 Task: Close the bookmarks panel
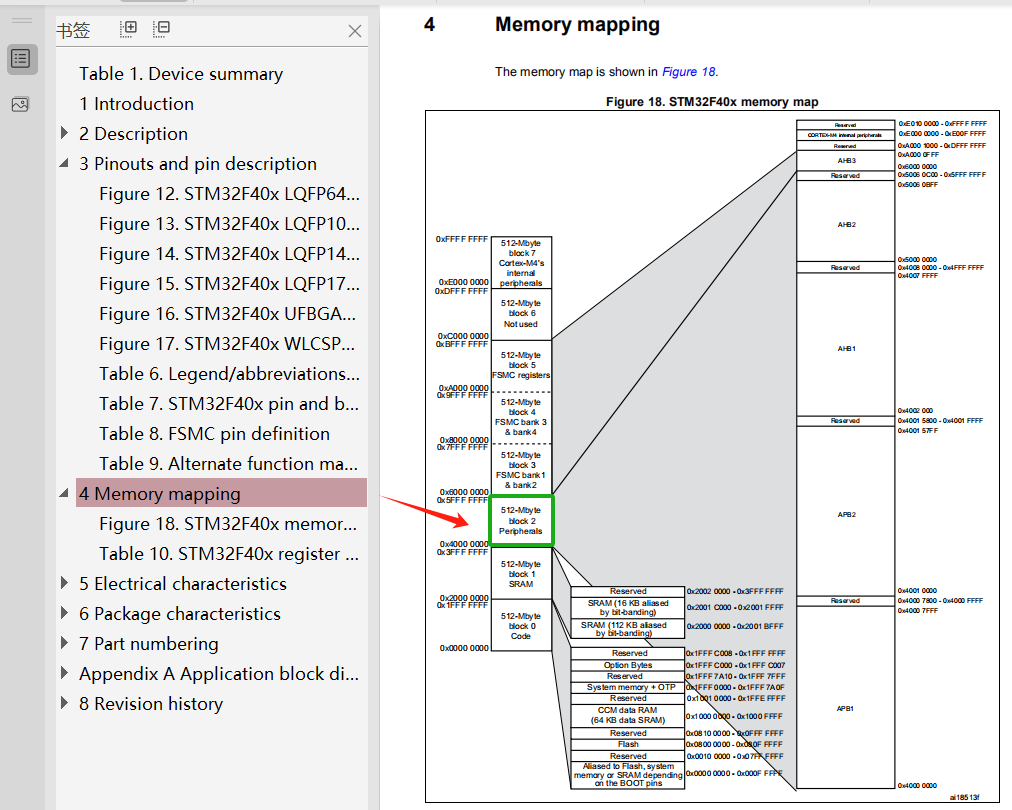[354, 31]
